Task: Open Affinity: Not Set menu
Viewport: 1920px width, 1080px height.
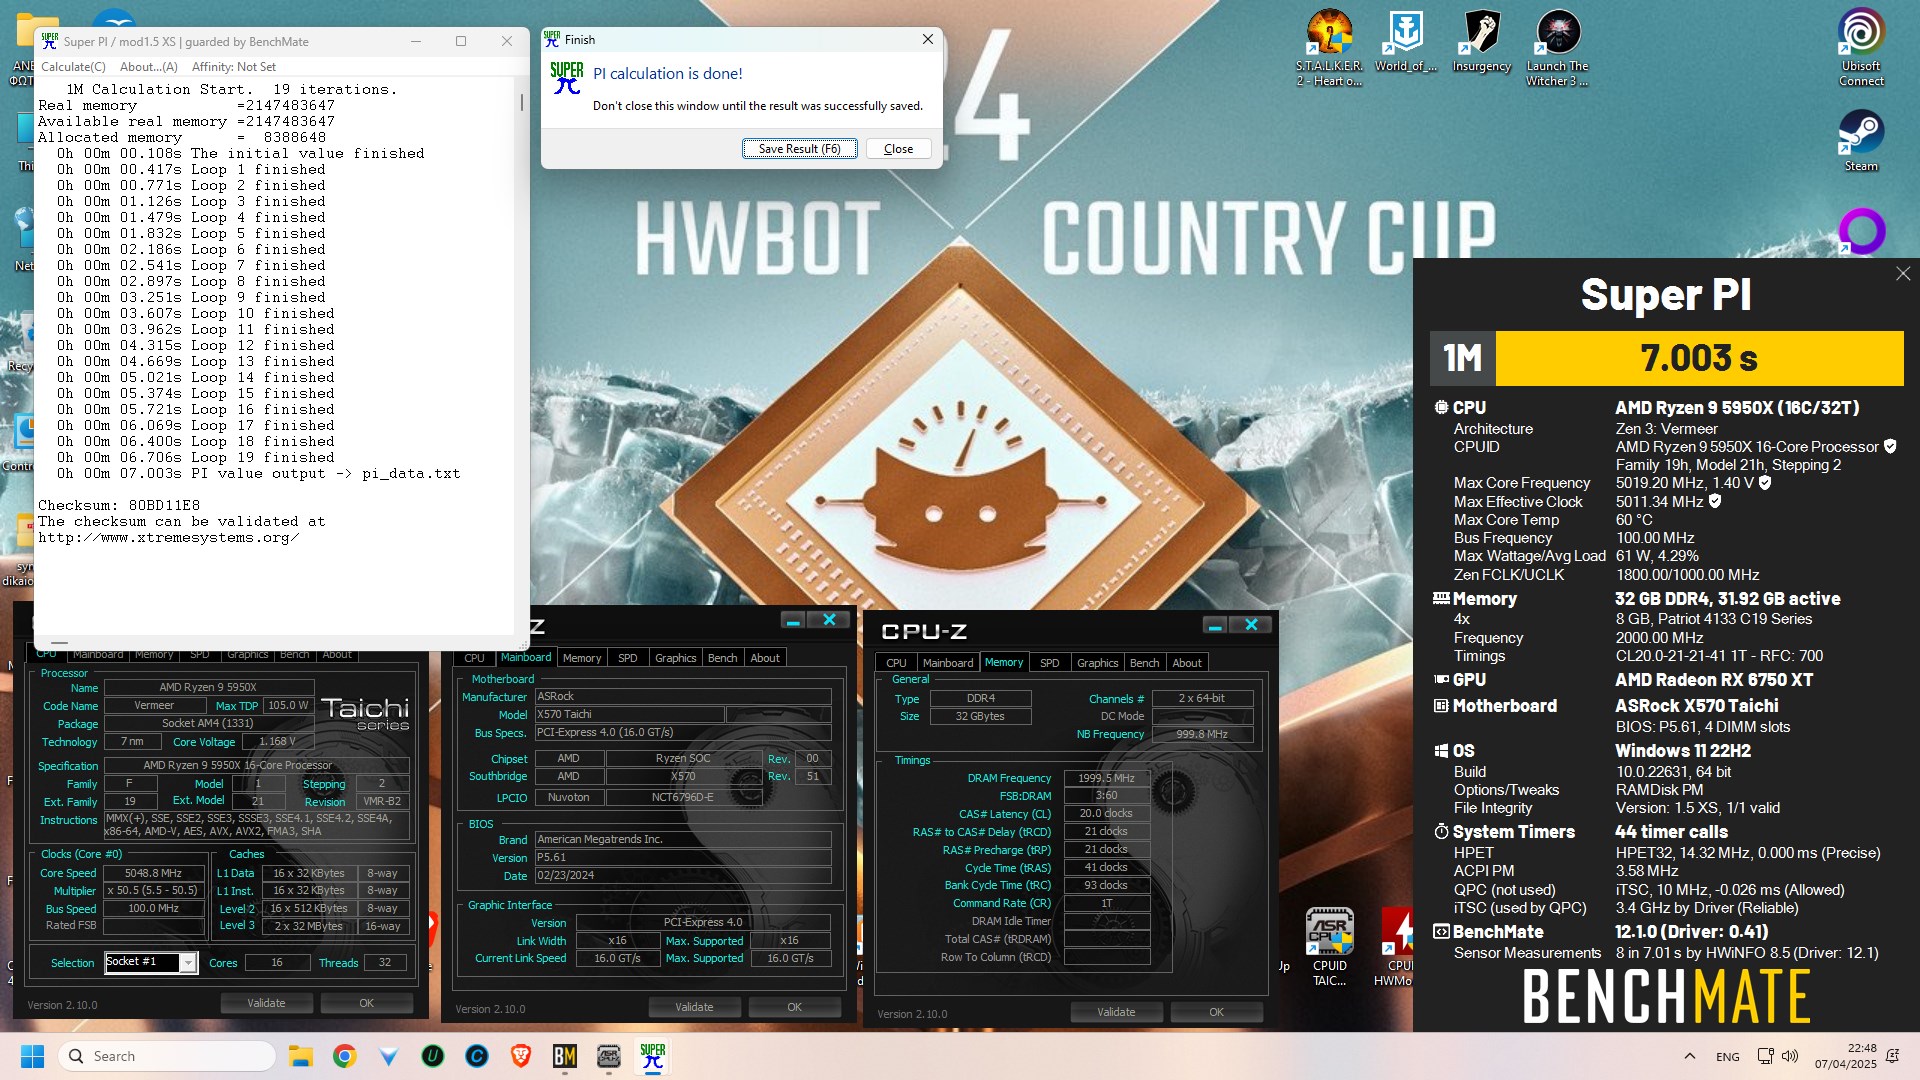Action: click(234, 67)
